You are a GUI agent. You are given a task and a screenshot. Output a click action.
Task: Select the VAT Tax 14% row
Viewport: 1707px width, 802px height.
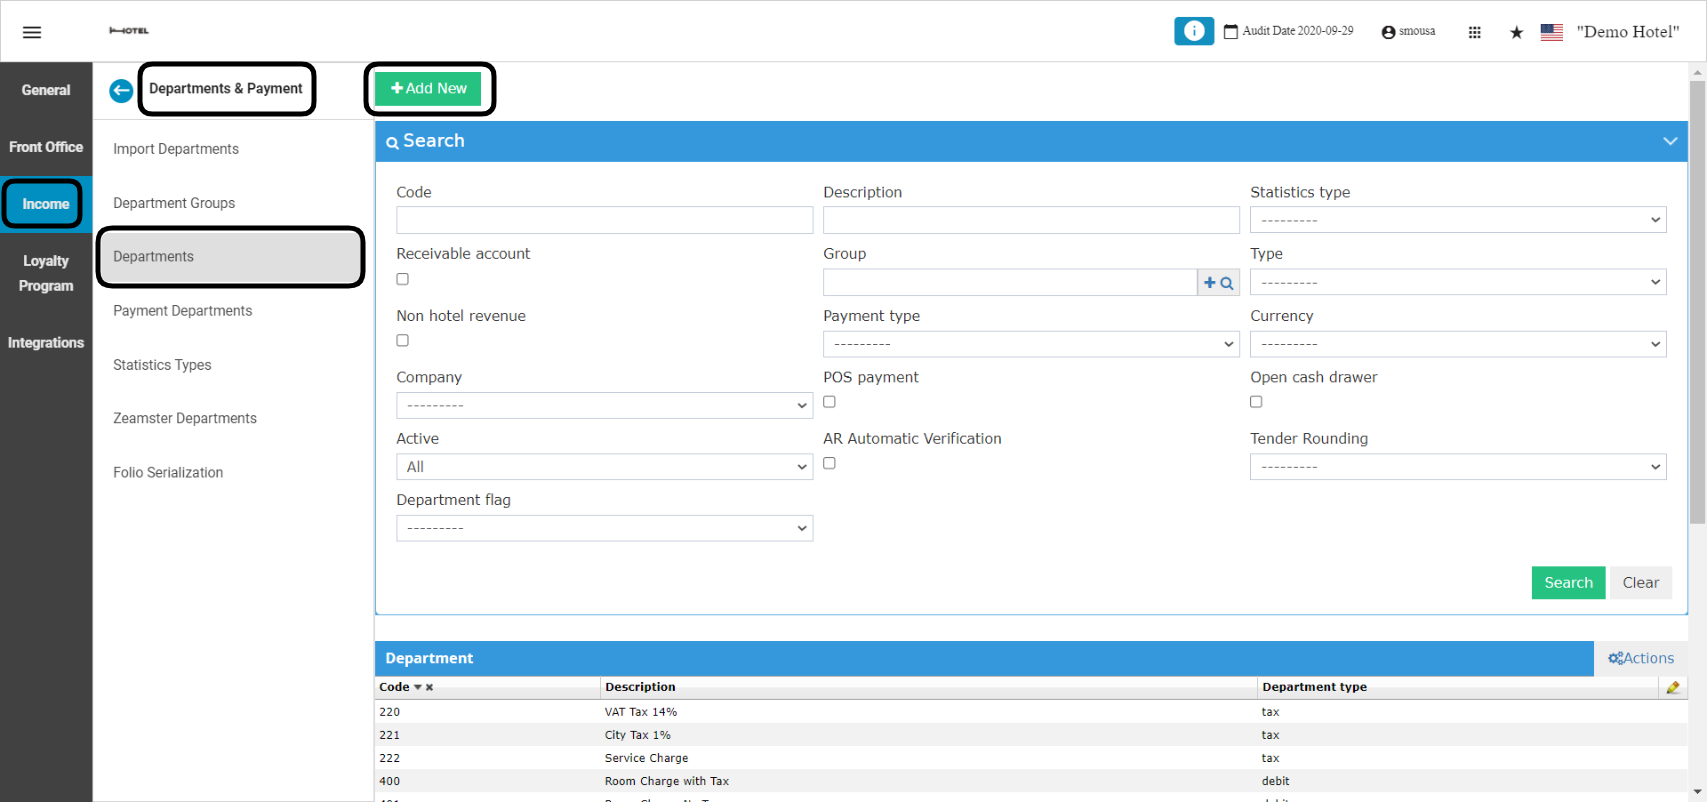point(1031,712)
